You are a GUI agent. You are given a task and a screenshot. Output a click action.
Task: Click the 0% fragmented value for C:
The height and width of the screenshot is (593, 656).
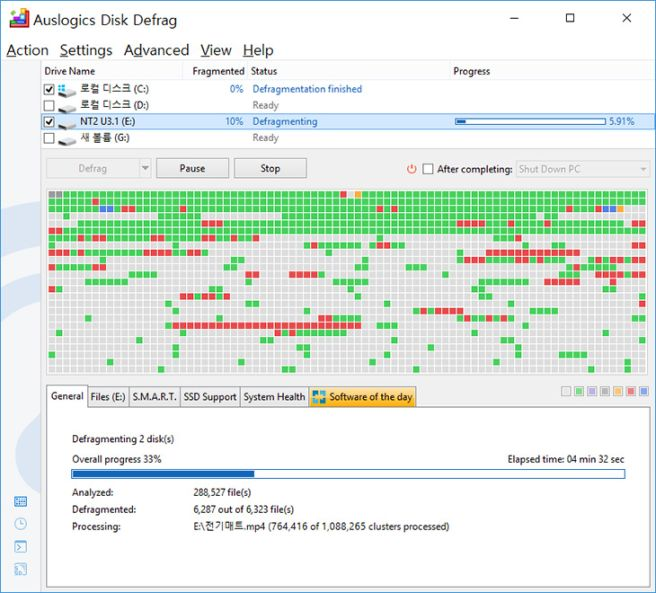pos(236,89)
